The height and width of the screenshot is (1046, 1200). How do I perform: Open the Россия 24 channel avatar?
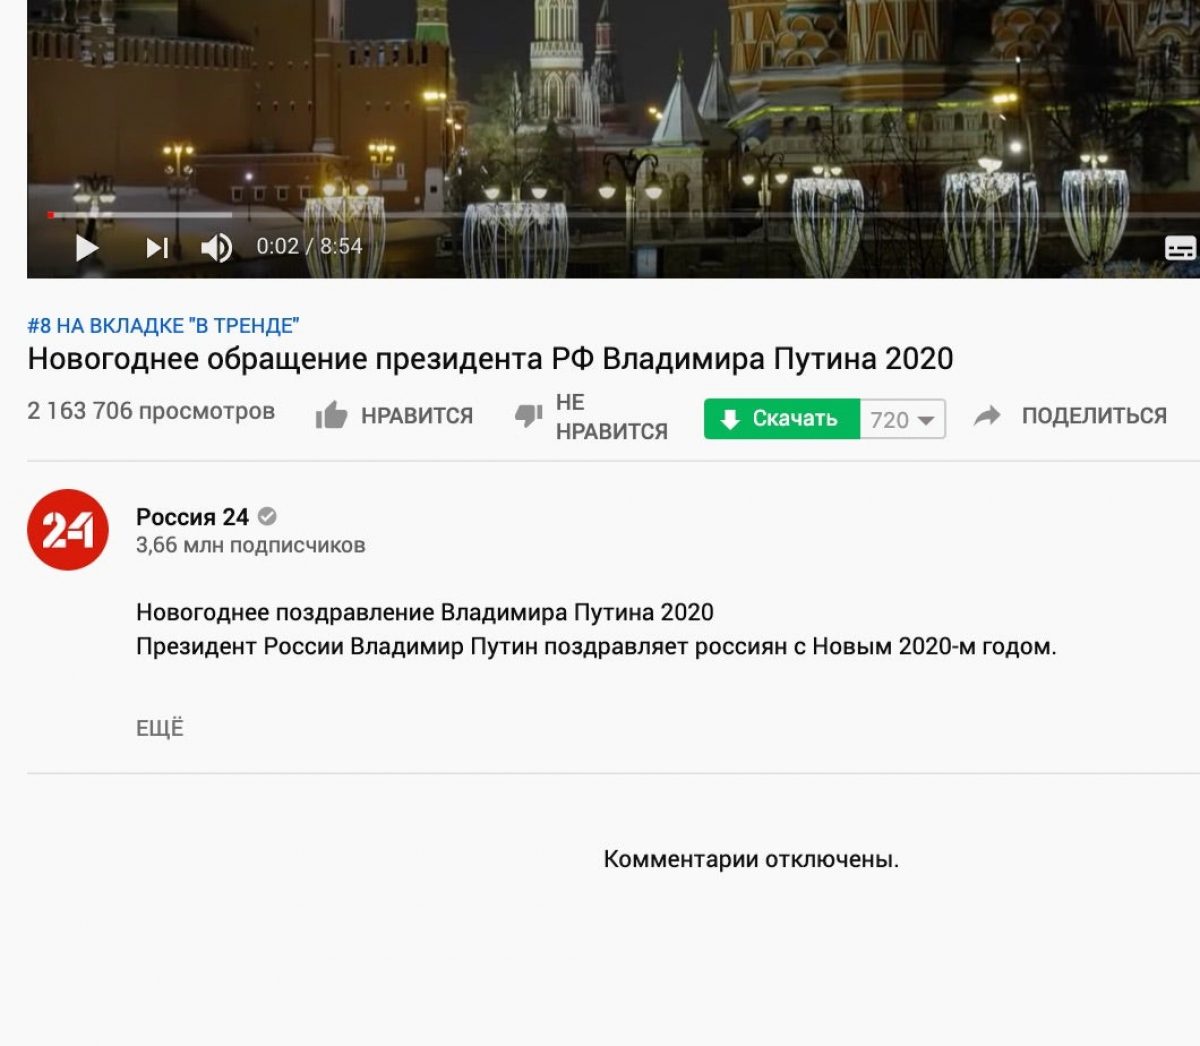[x=68, y=530]
